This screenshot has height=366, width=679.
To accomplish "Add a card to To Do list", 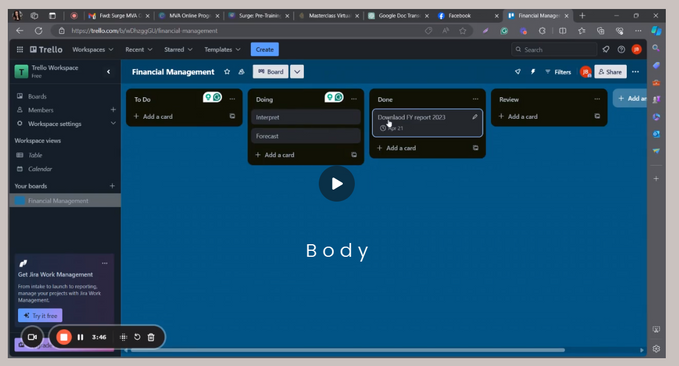I will (x=153, y=117).
